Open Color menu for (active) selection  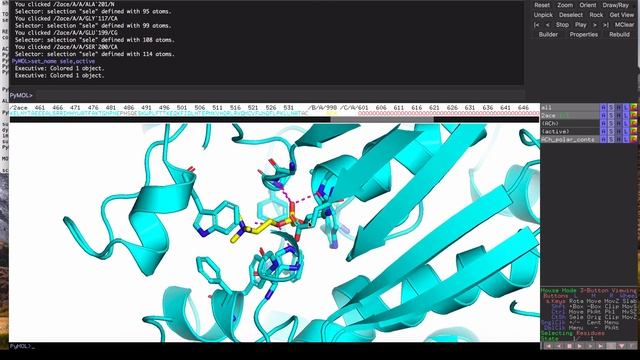[633, 131]
